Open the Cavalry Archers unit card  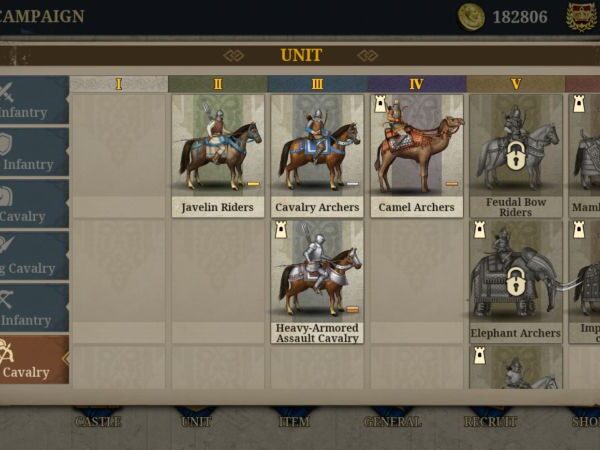point(317,156)
